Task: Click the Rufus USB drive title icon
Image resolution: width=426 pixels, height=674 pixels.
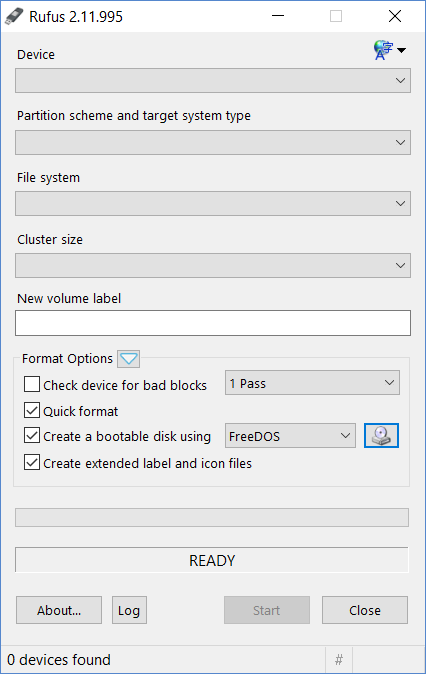Action: click(x=14, y=17)
